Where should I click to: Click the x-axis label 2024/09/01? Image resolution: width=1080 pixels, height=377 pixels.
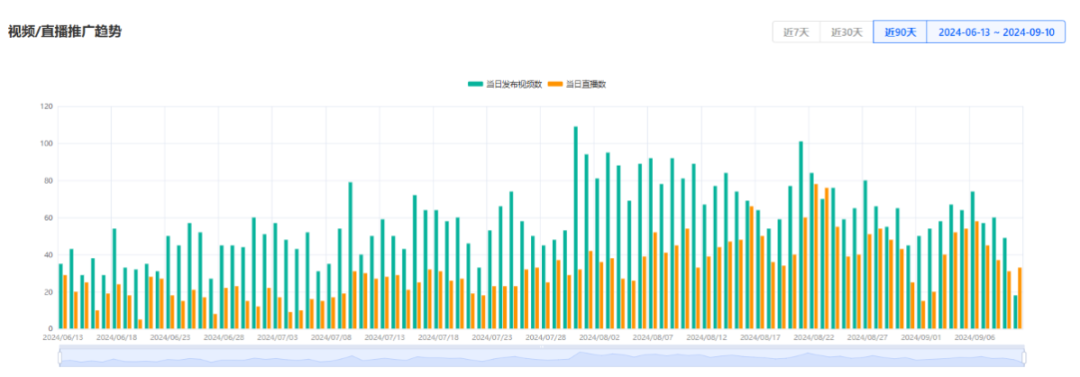click(x=921, y=338)
